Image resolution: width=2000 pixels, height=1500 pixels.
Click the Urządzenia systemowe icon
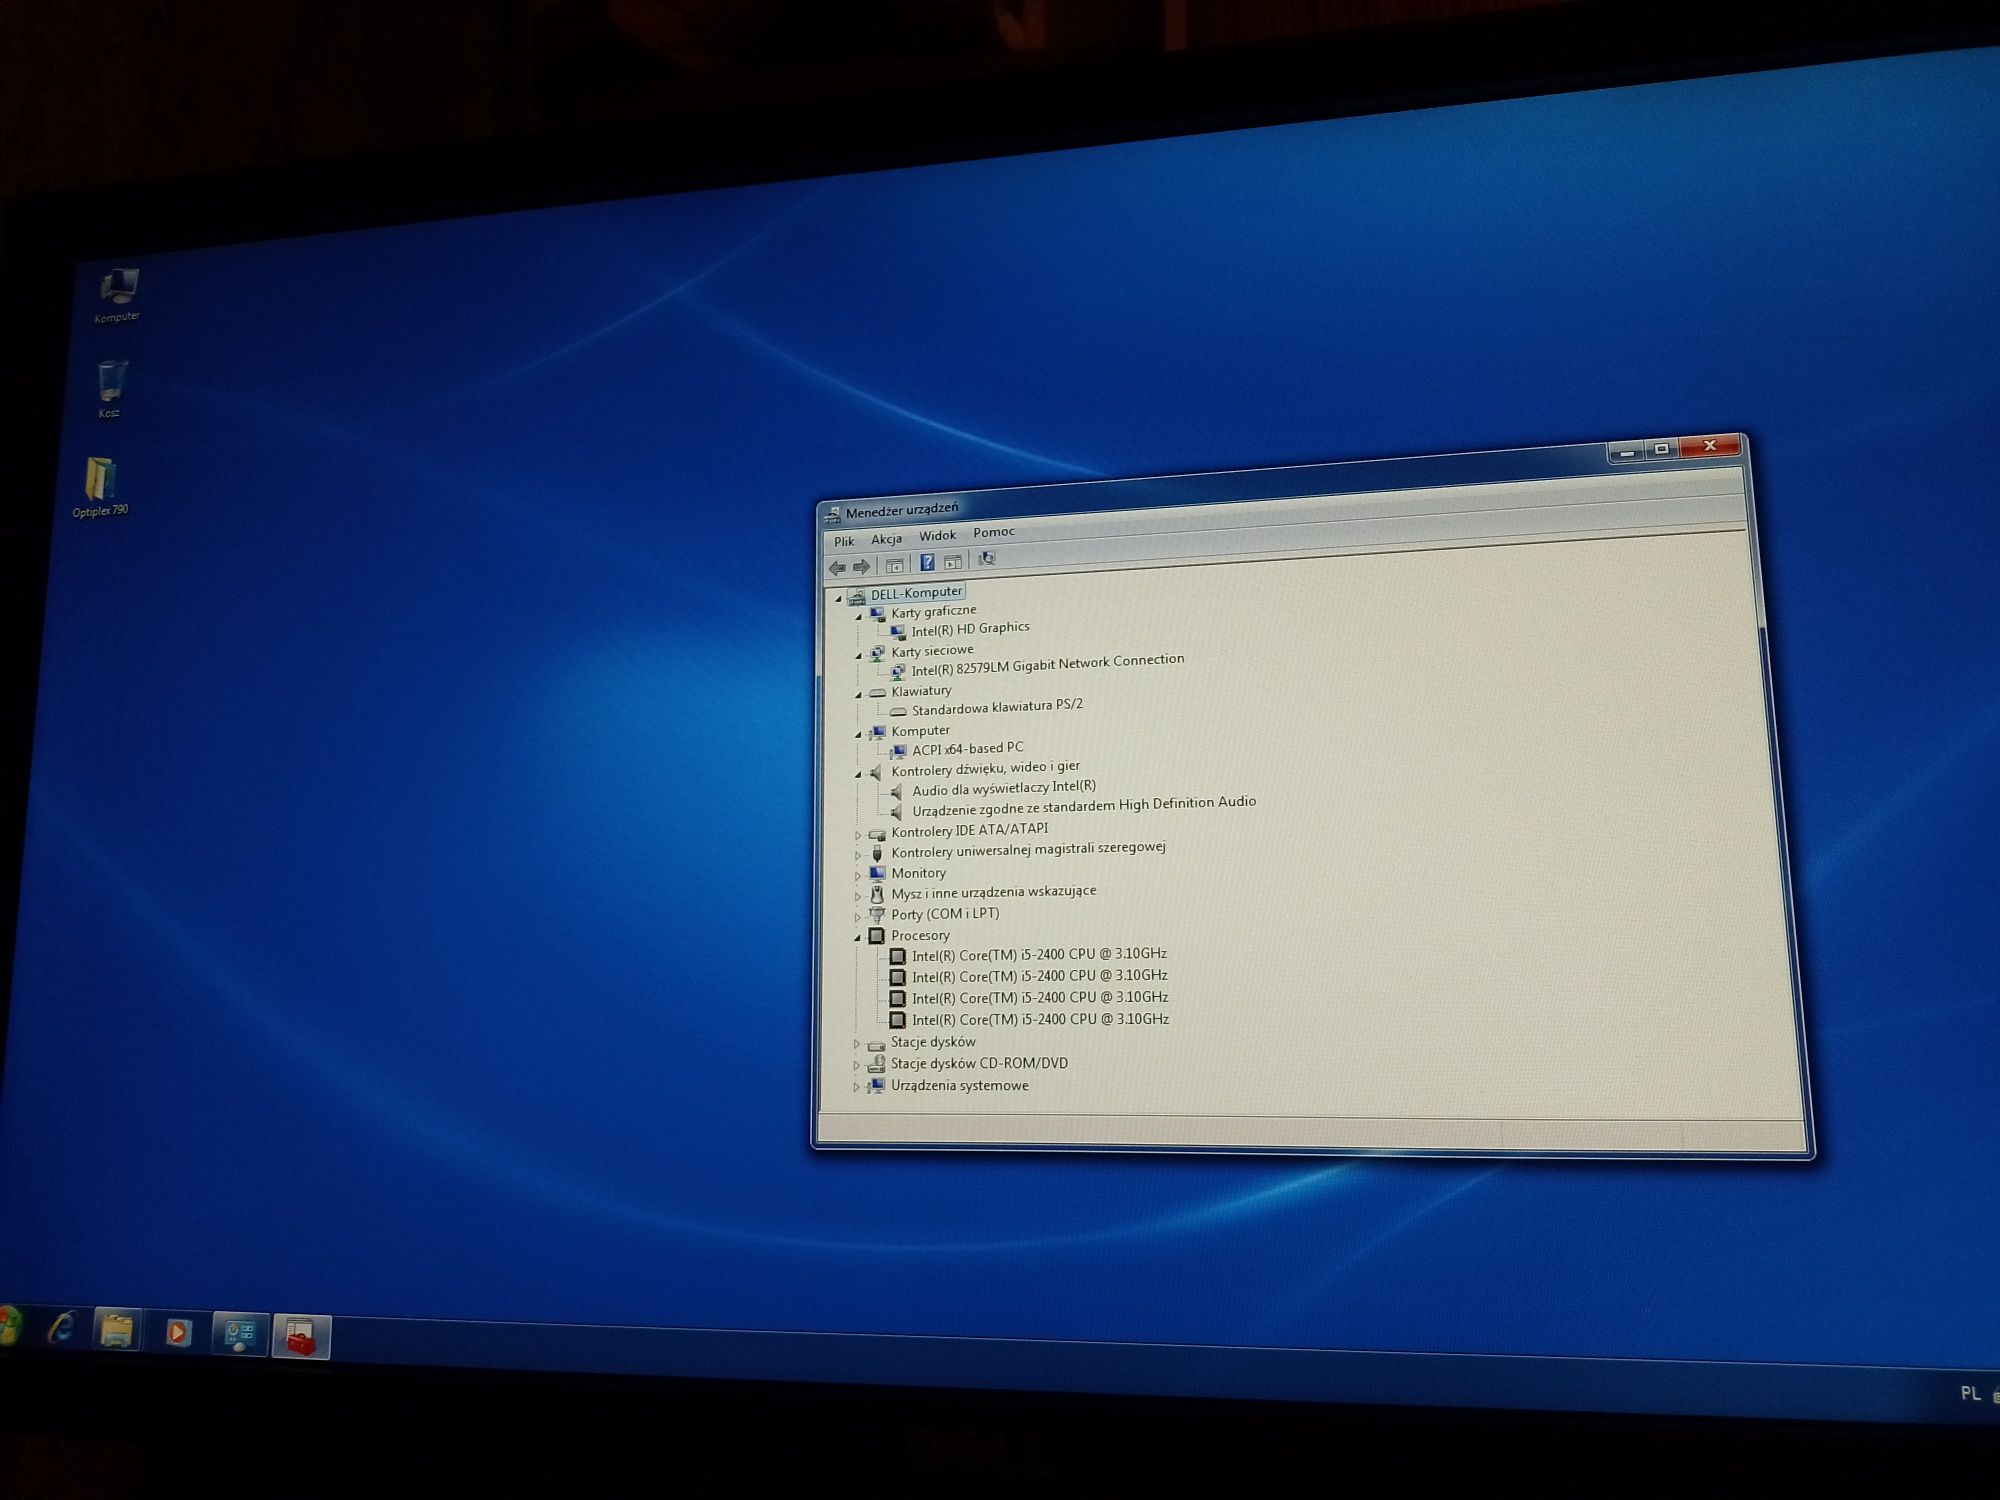(877, 1086)
